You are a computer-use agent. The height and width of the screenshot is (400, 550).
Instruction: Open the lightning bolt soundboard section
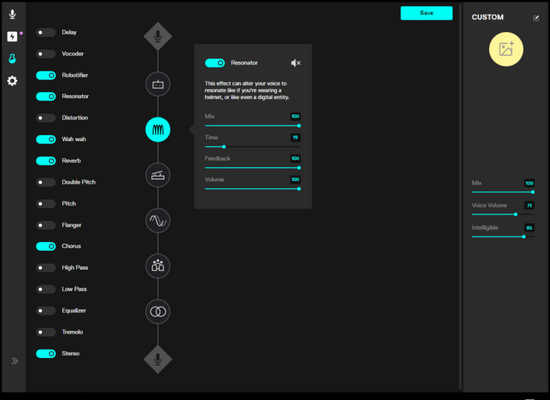coord(12,36)
